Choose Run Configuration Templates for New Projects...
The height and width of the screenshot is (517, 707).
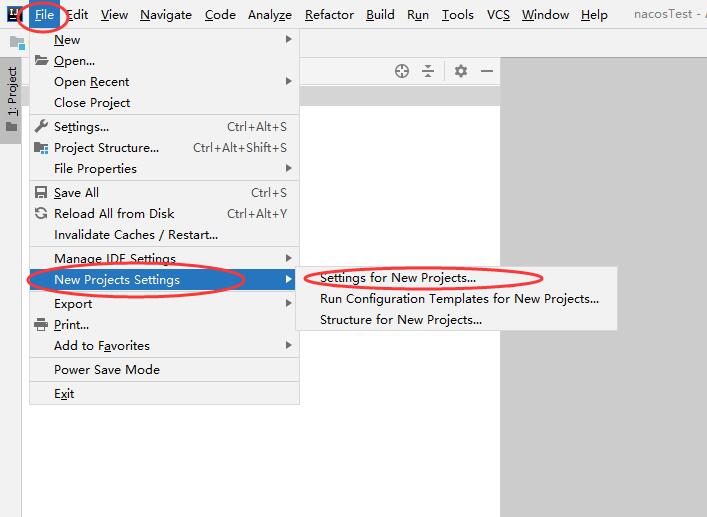pyautogui.click(x=456, y=299)
